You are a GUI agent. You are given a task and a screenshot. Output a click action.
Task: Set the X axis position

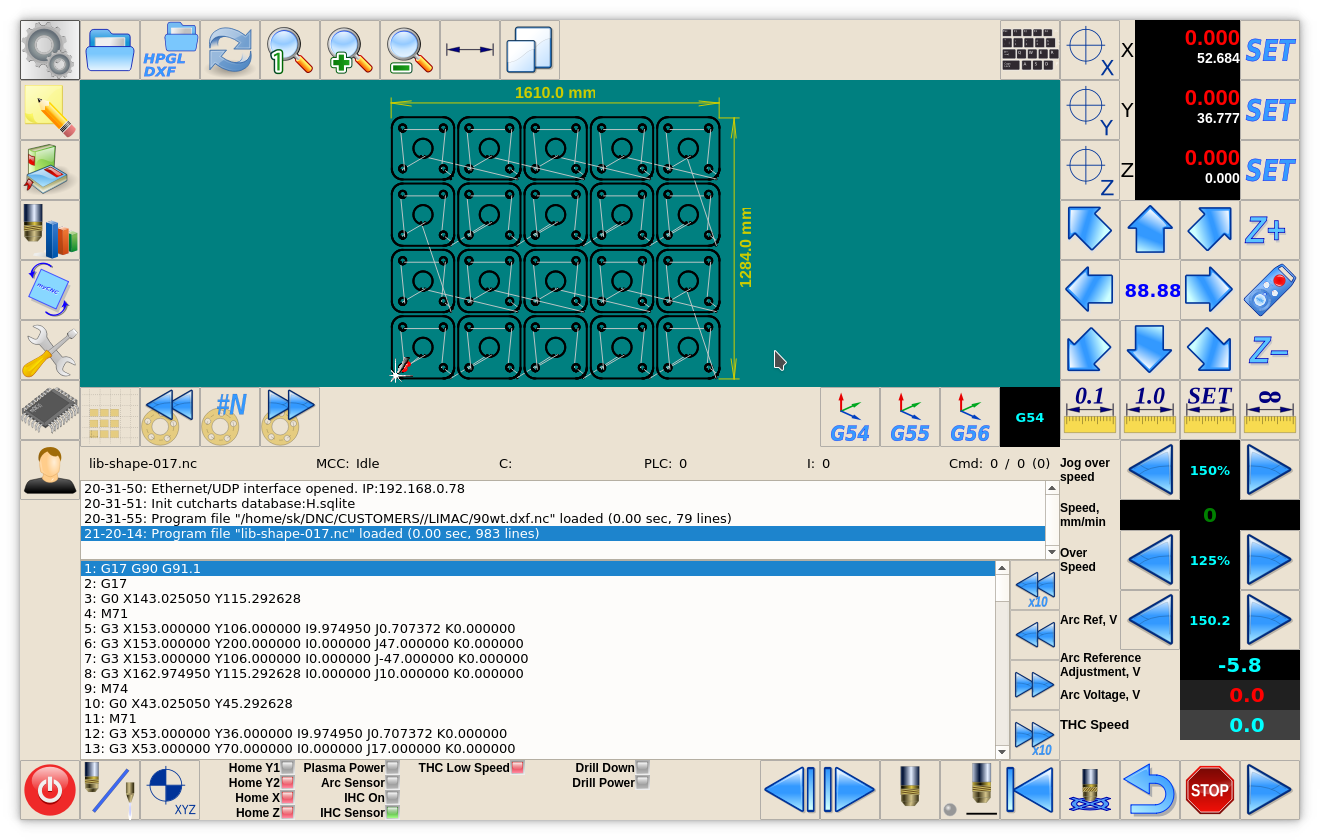coord(1269,50)
